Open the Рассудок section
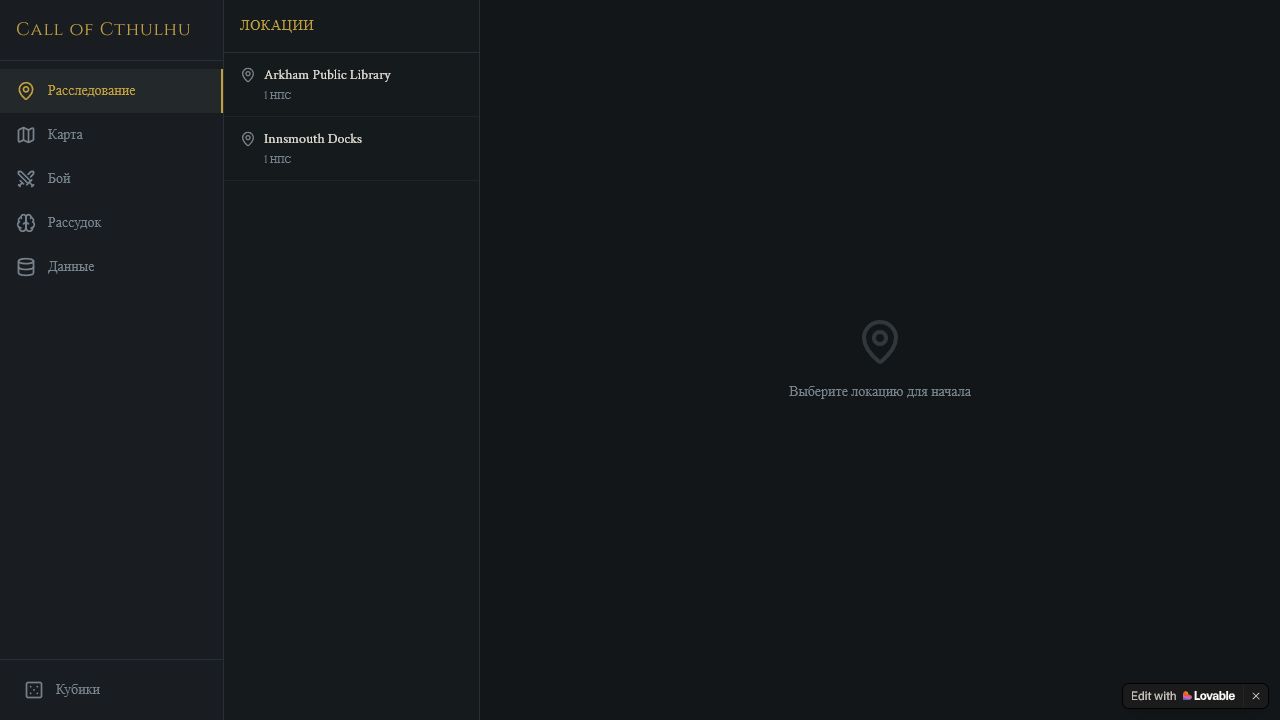The height and width of the screenshot is (720, 1280). click(x=111, y=223)
